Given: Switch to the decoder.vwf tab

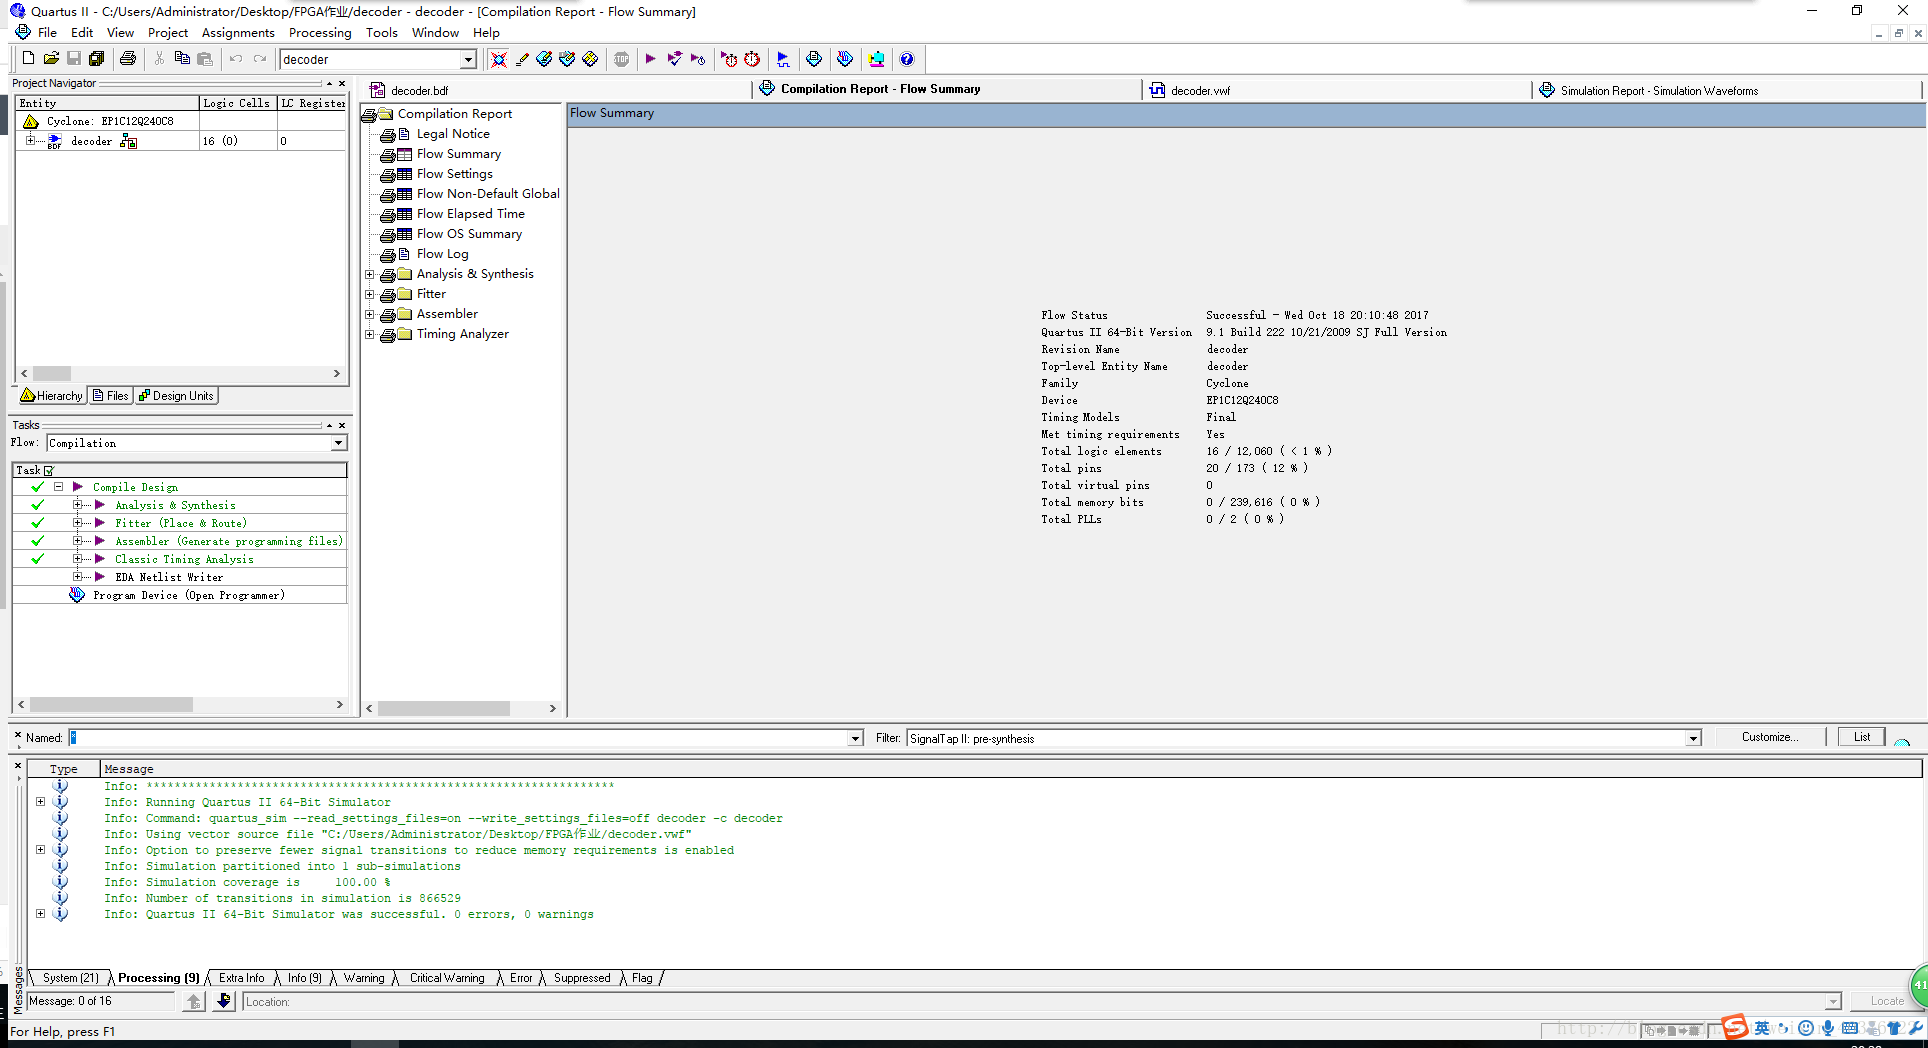Looking at the screenshot, I should point(1200,90).
